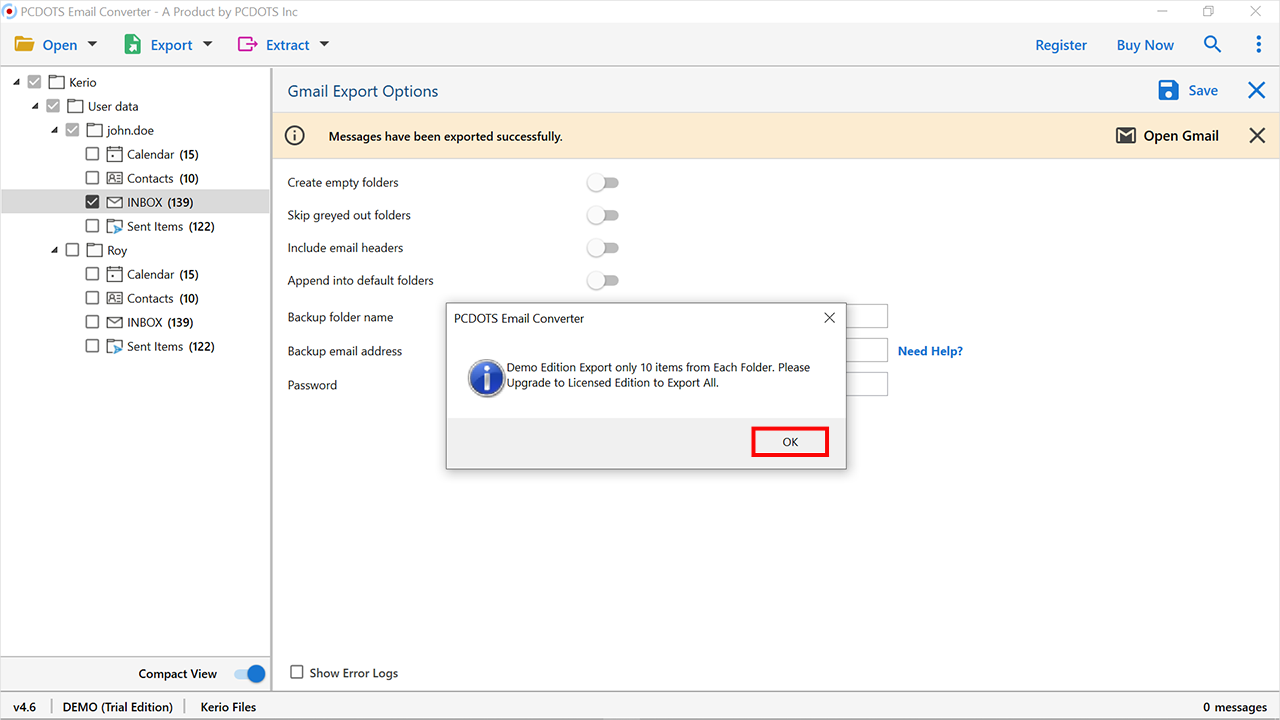
Task: Check Roy's INBOX checkbox
Action: 92,322
